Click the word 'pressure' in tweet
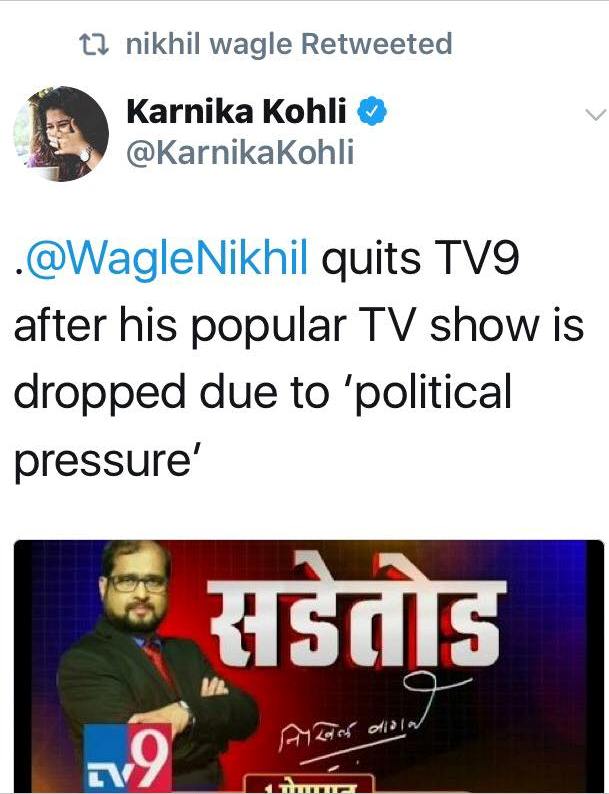This screenshot has height=794, width=609. tap(102, 461)
